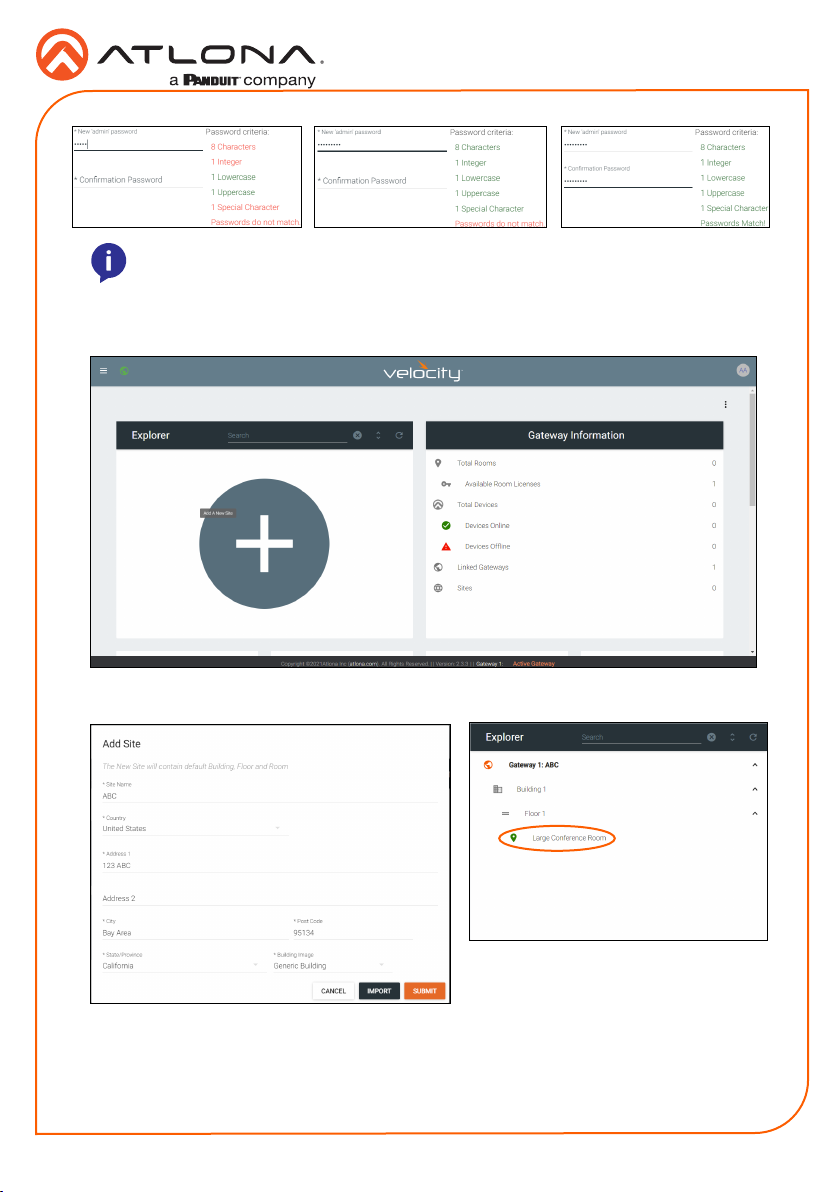Click the empty Address 2 field

[270, 899]
